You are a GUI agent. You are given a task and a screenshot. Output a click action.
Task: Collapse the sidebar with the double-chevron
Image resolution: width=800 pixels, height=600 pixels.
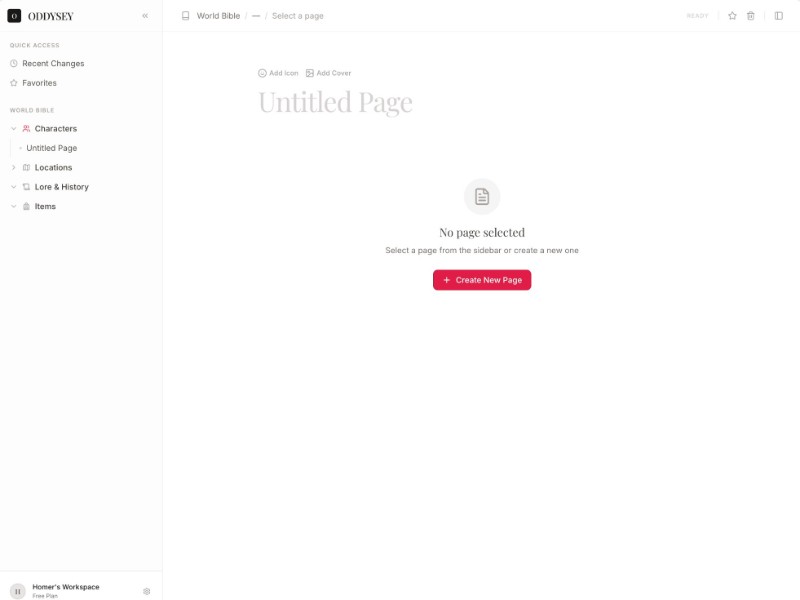point(145,15)
